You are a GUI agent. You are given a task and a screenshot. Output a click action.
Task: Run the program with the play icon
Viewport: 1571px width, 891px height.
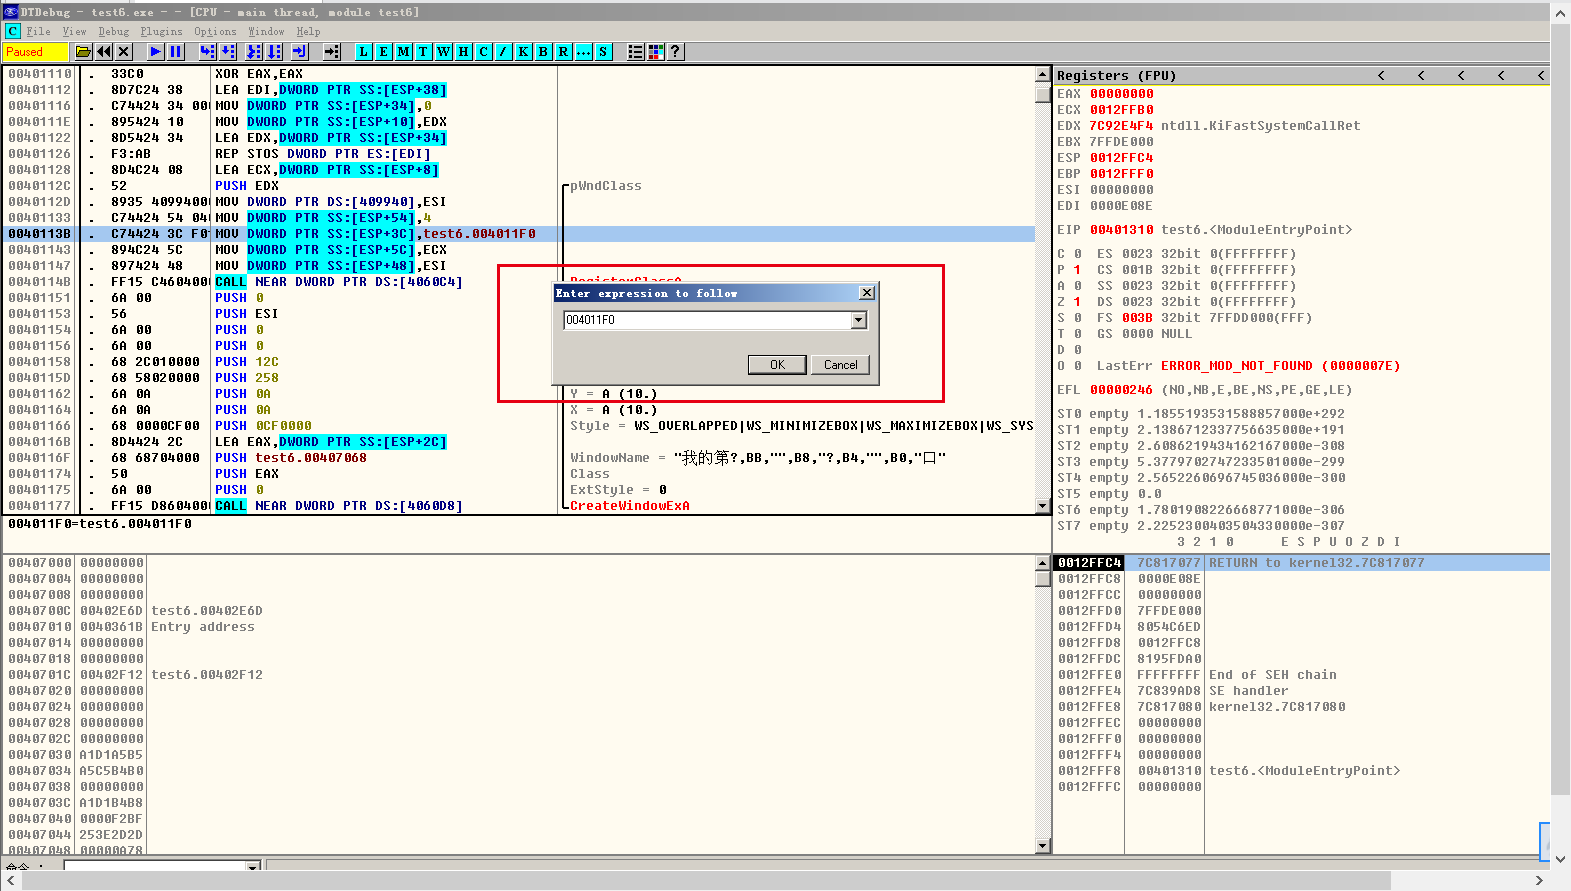156,52
